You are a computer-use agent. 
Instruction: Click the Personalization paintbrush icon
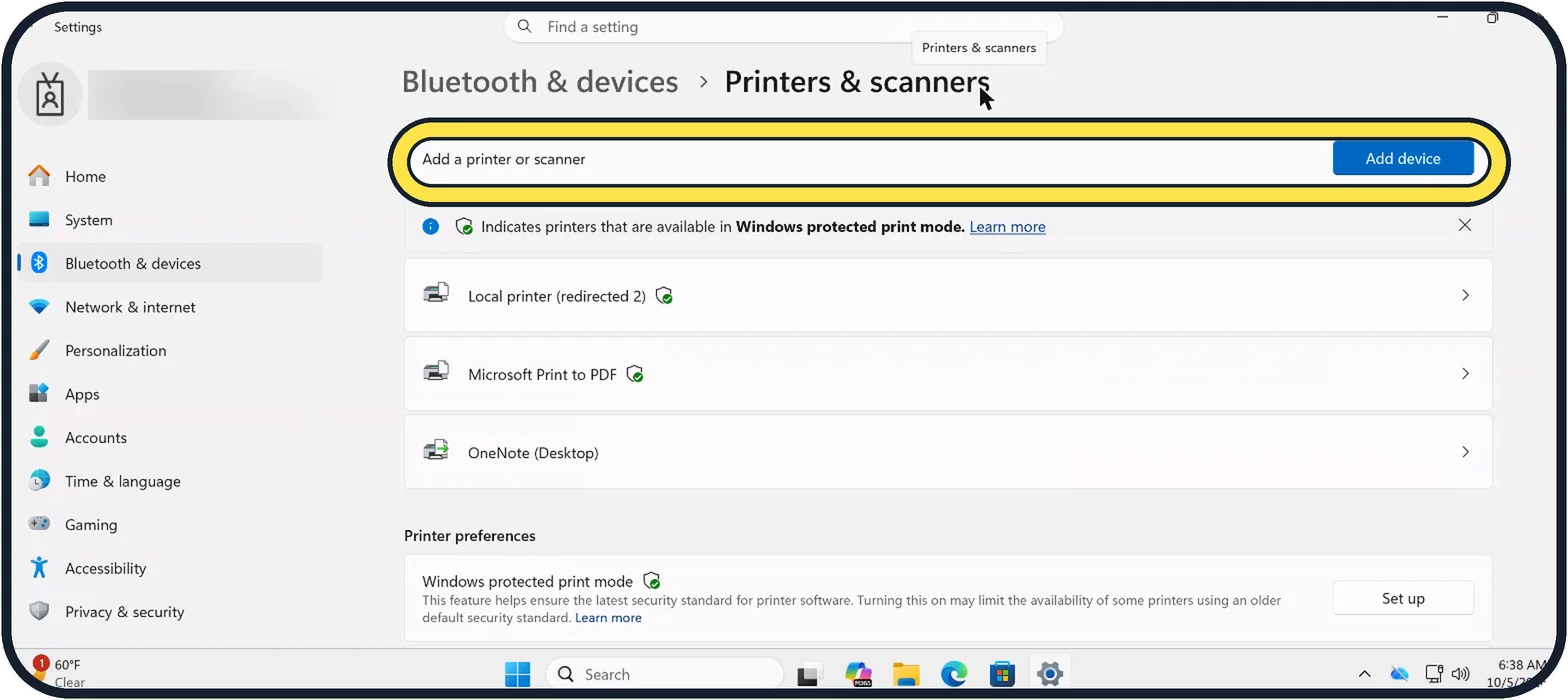(x=39, y=350)
